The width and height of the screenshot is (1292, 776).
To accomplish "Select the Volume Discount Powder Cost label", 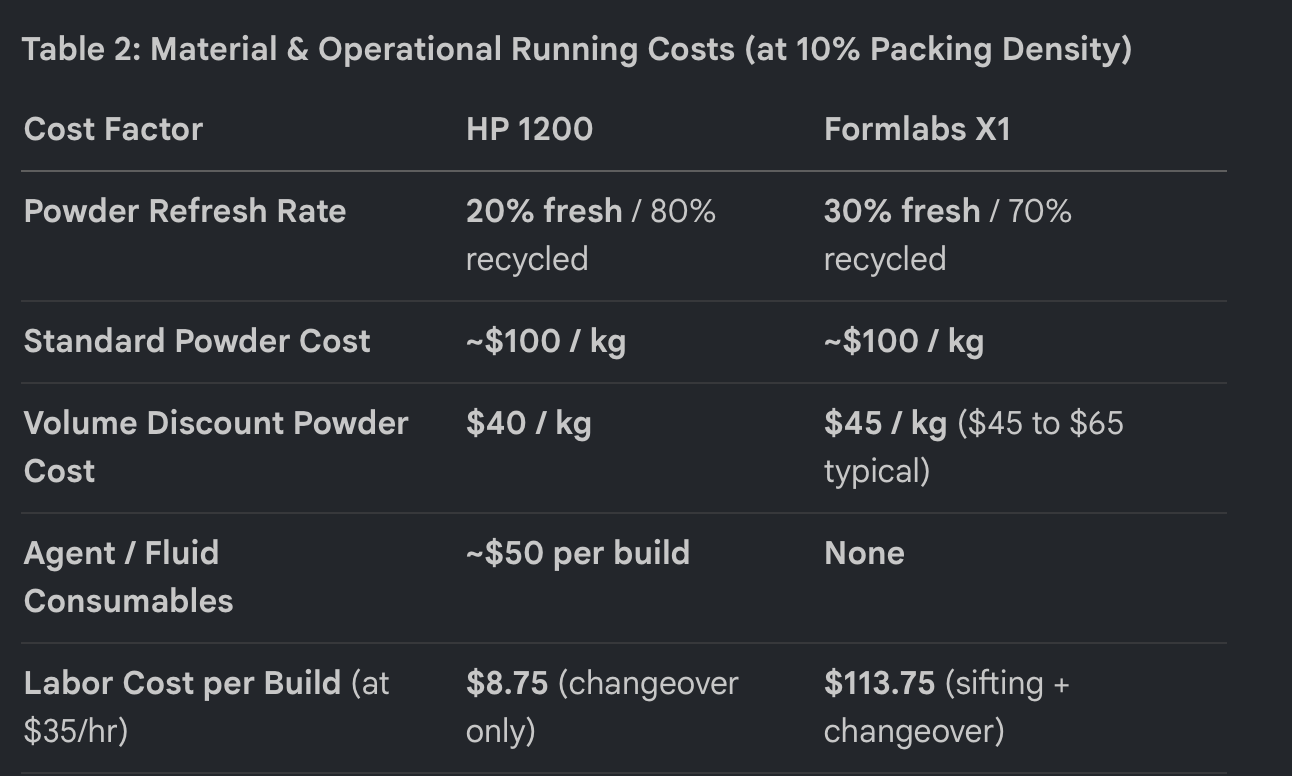I will tap(216, 447).
